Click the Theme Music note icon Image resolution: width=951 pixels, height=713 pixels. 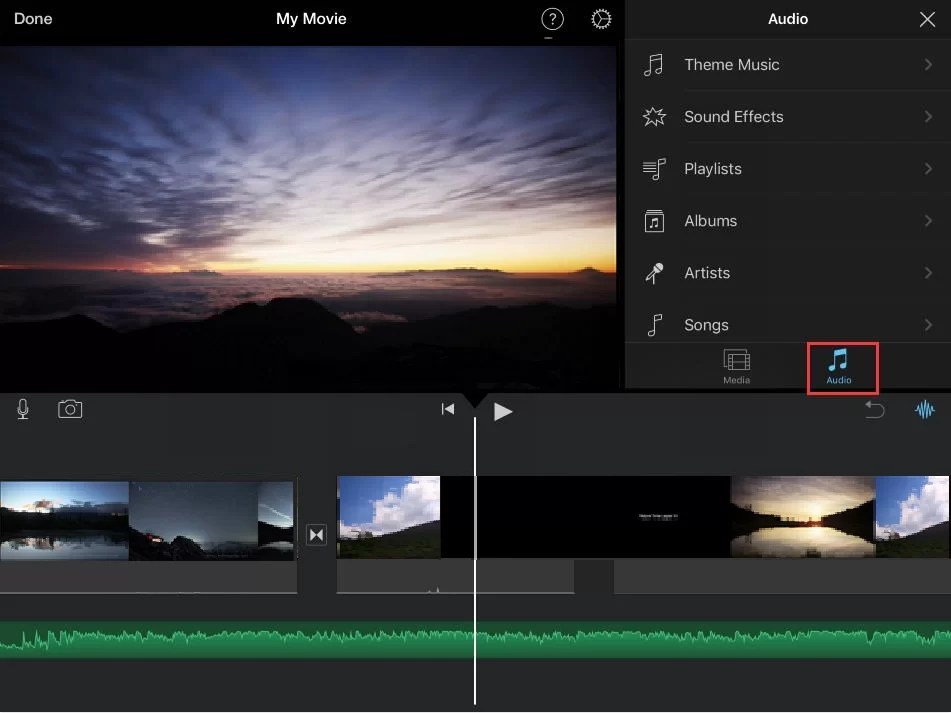point(653,64)
